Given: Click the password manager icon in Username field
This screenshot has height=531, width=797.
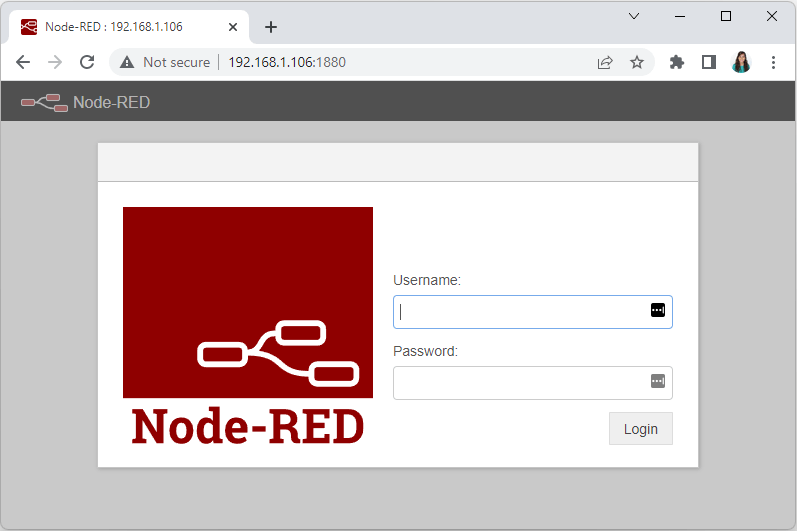Looking at the screenshot, I should coord(657,310).
